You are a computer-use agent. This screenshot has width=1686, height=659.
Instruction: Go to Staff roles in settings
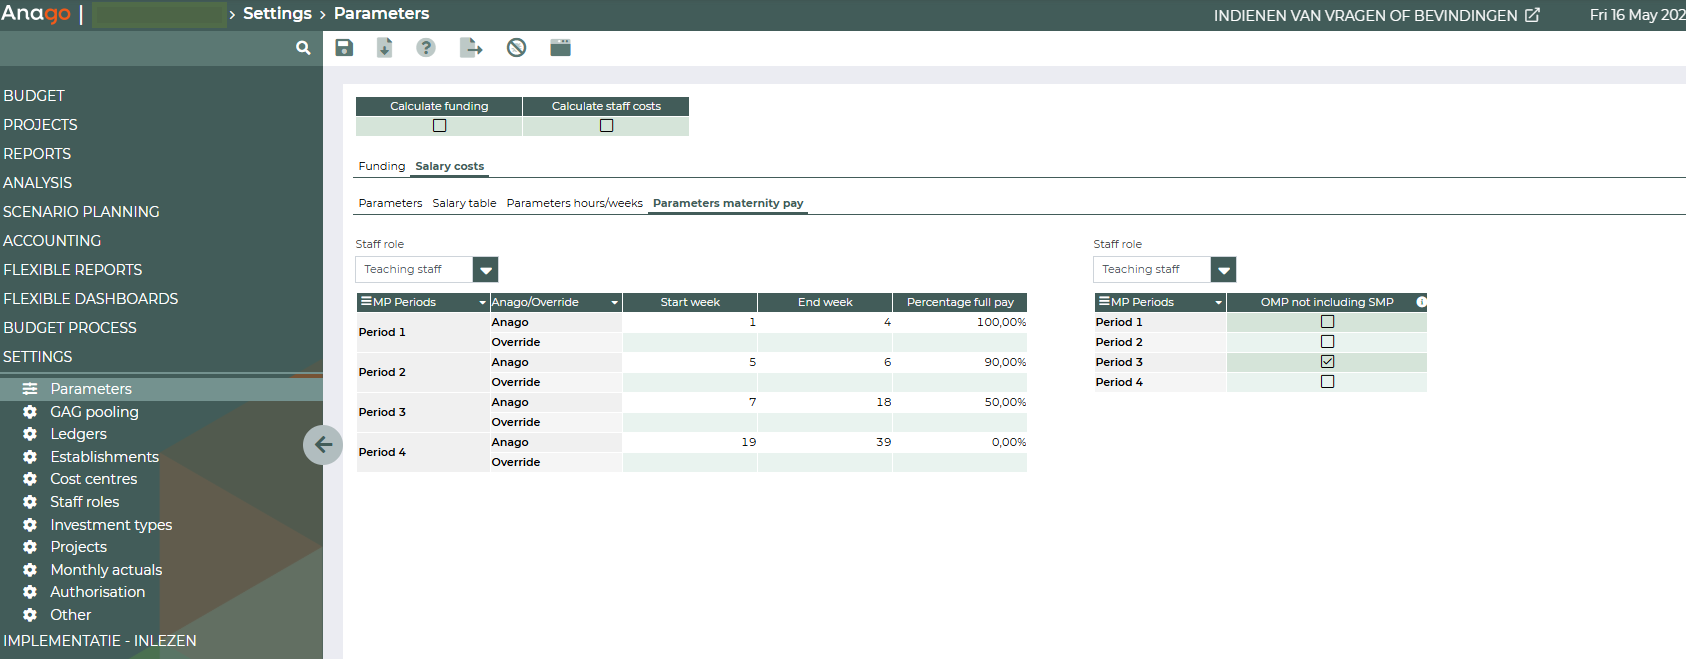pyautogui.click(x=85, y=502)
